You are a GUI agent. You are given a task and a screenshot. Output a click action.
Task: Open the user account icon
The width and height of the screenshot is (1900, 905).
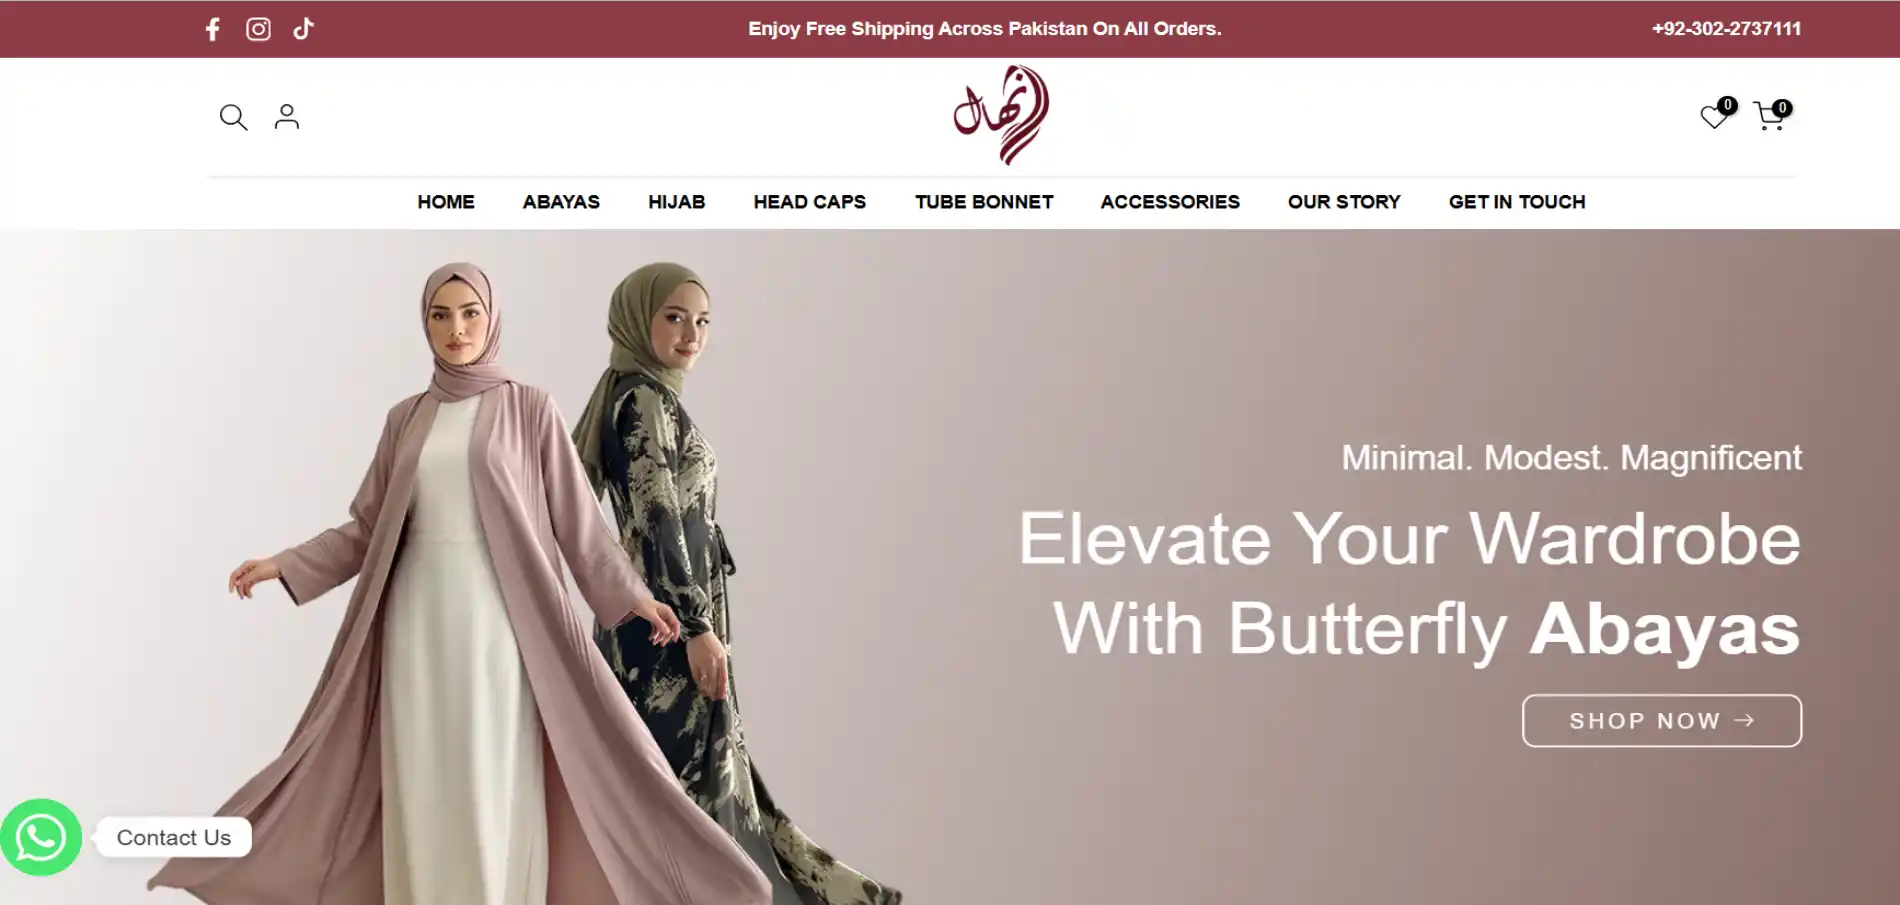(287, 117)
